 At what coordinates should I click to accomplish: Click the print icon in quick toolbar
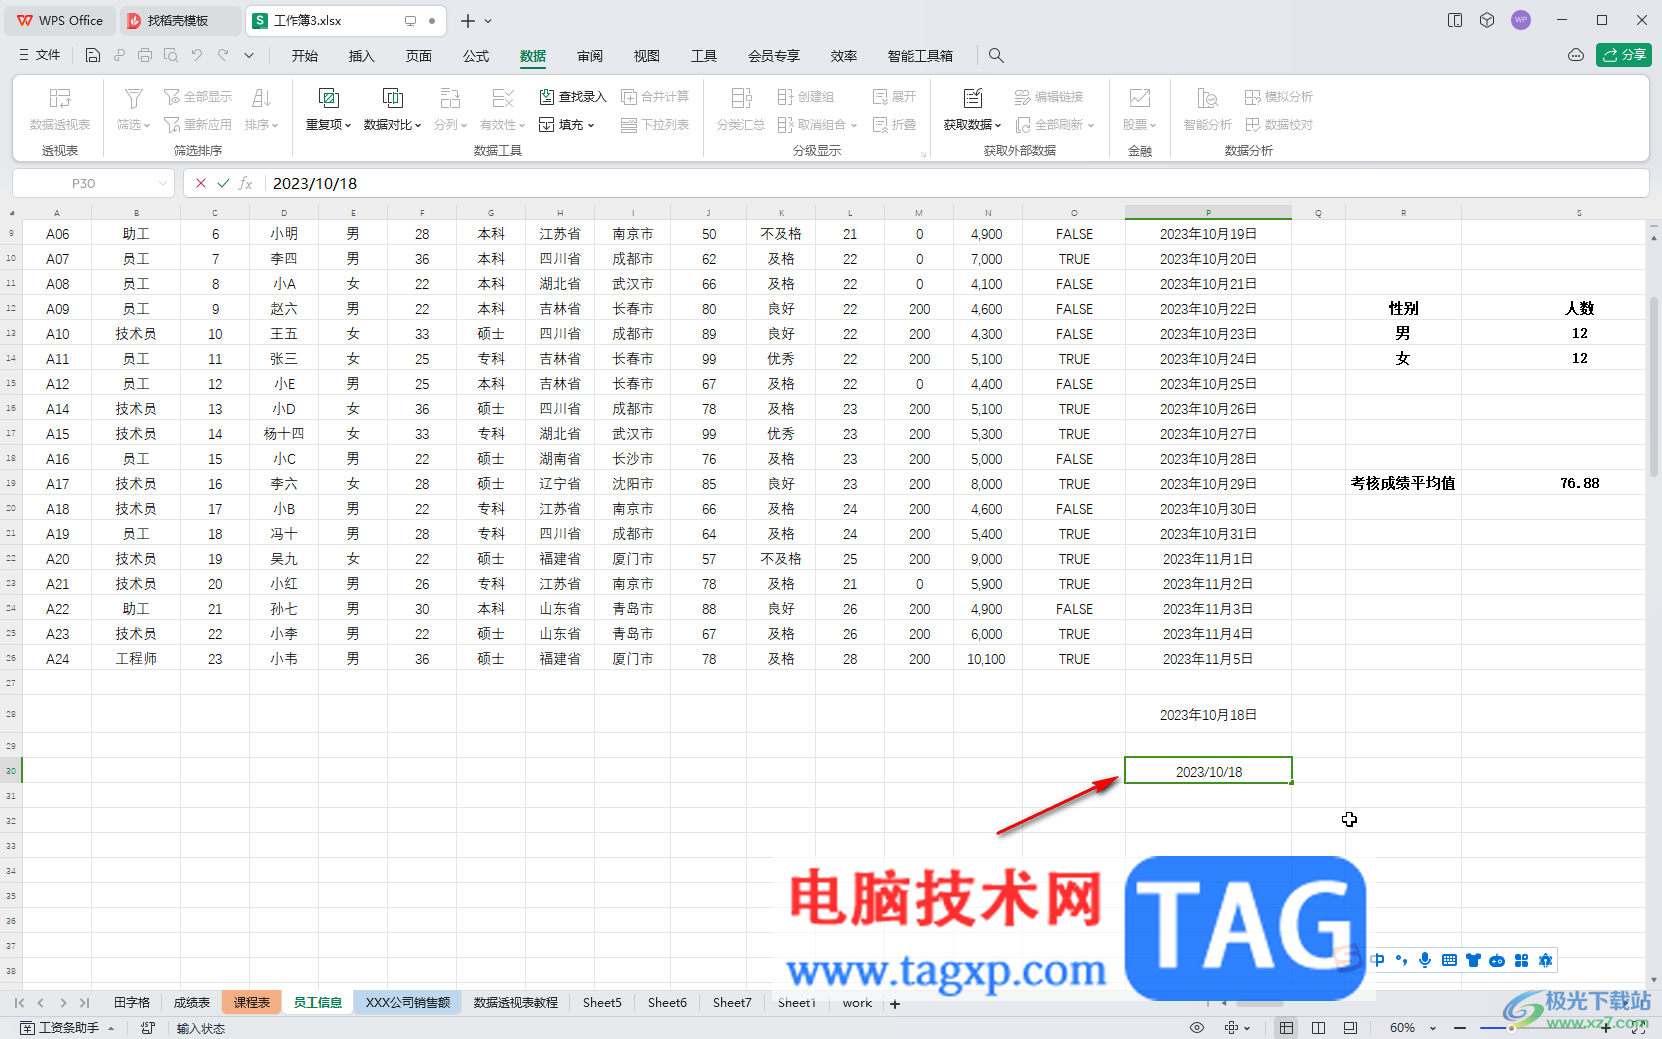click(145, 56)
